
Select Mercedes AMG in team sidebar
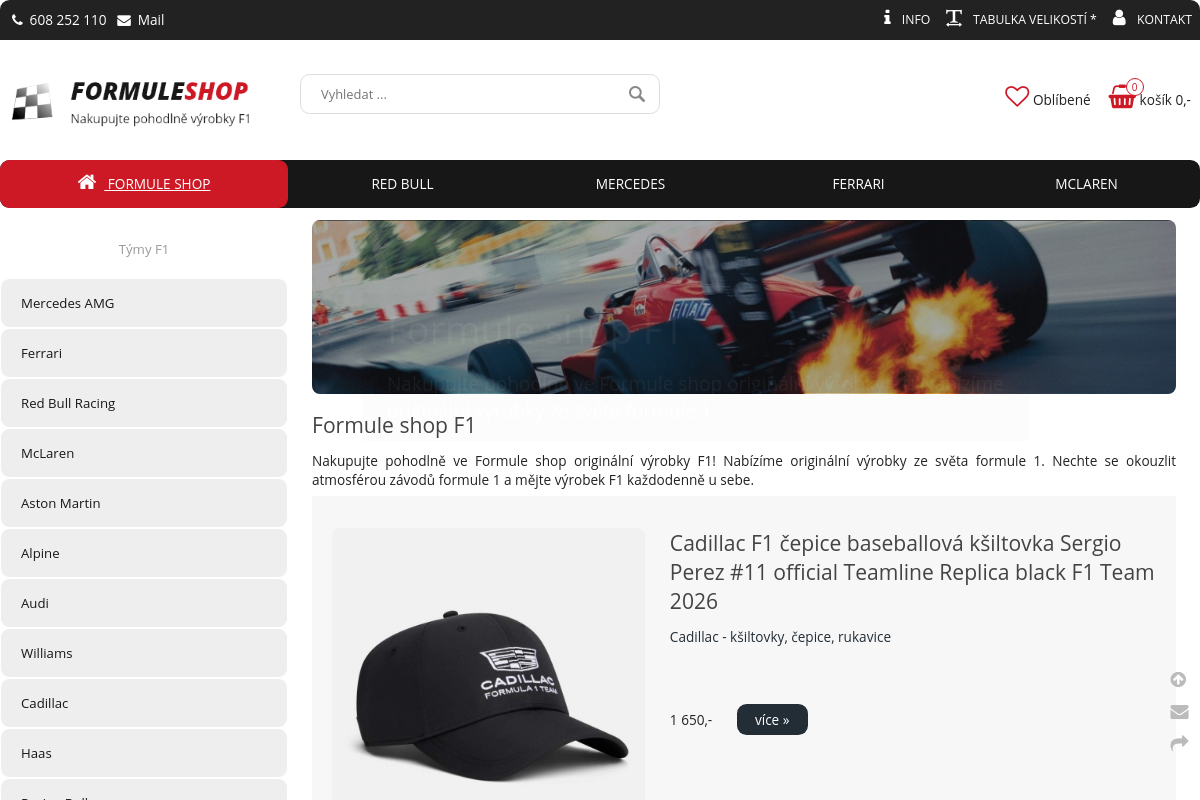point(144,303)
